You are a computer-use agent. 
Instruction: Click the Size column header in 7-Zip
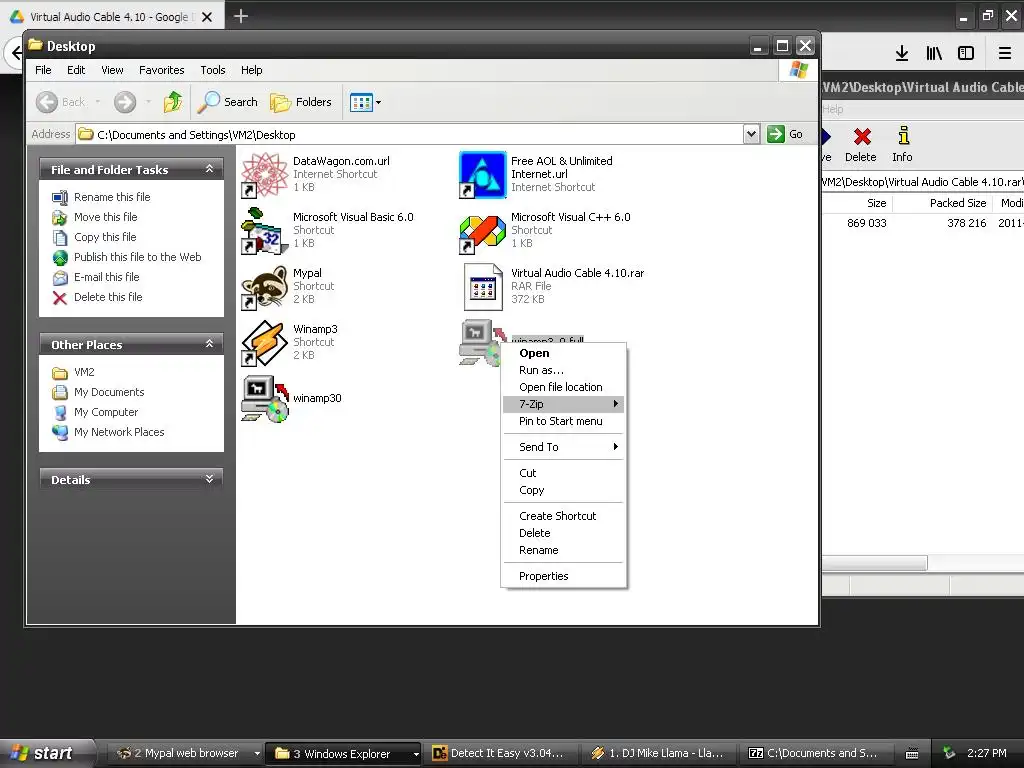[x=857, y=203]
